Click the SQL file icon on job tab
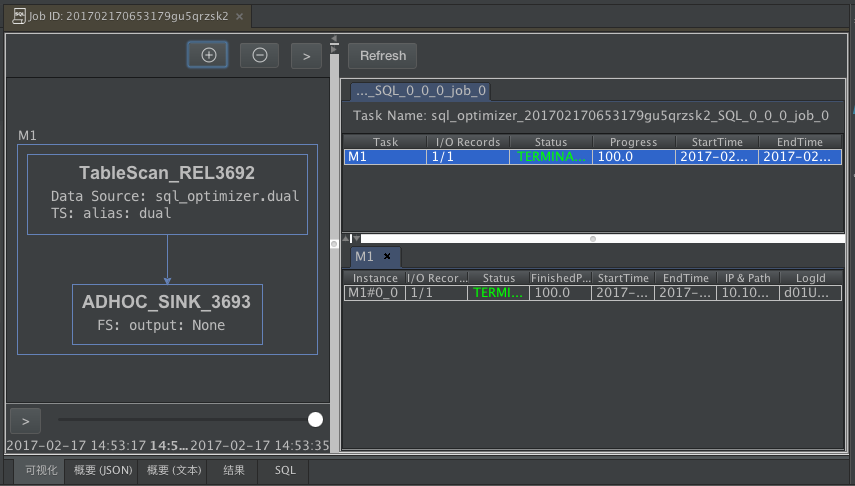855x486 pixels. click(x=19, y=16)
